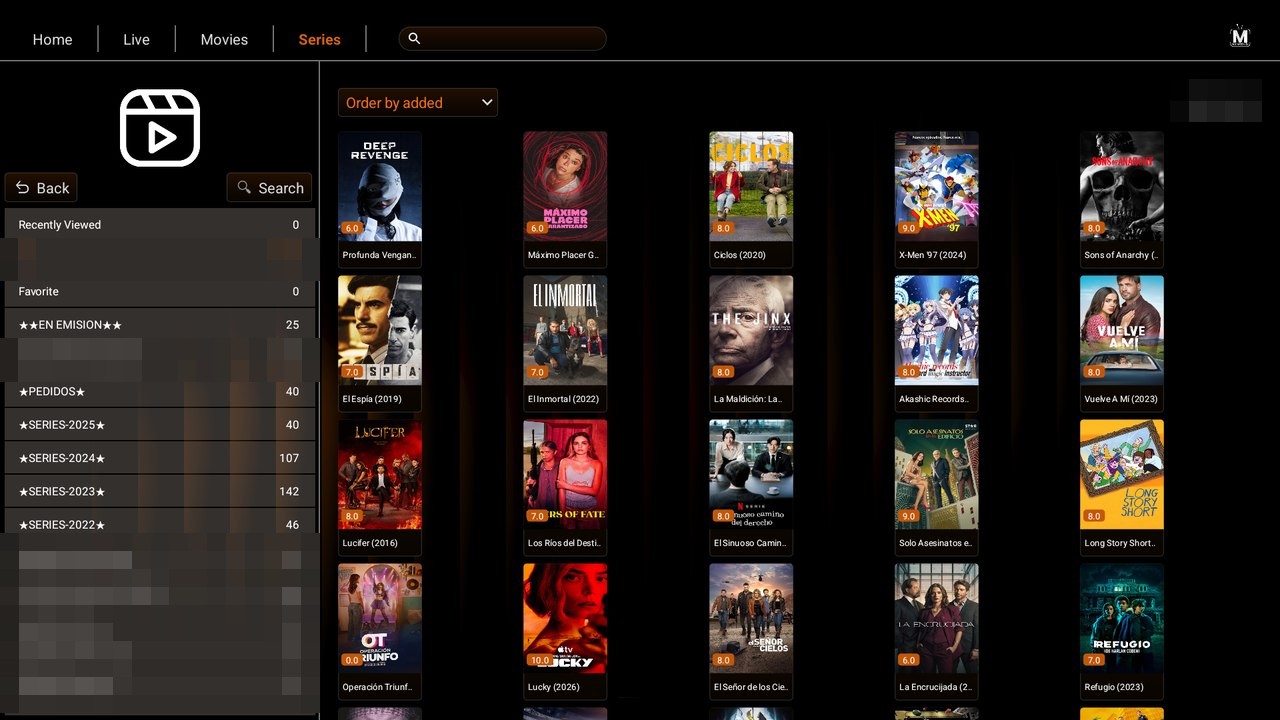Click the 10.0 rating badge on Lucky
Screen dimensions: 1280x720
click(539, 660)
